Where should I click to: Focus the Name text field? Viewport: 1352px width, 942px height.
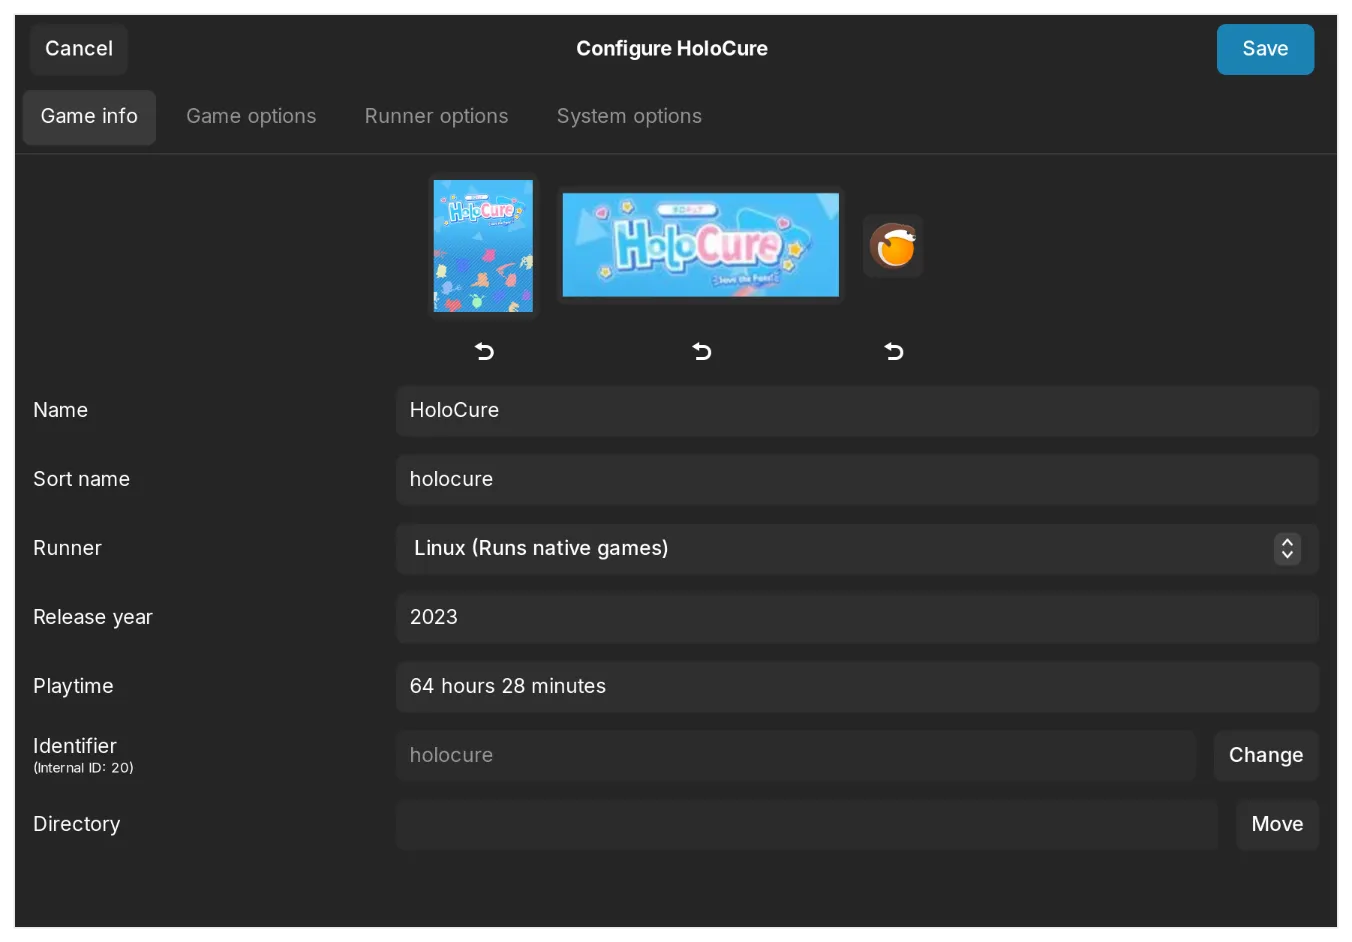pos(857,410)
